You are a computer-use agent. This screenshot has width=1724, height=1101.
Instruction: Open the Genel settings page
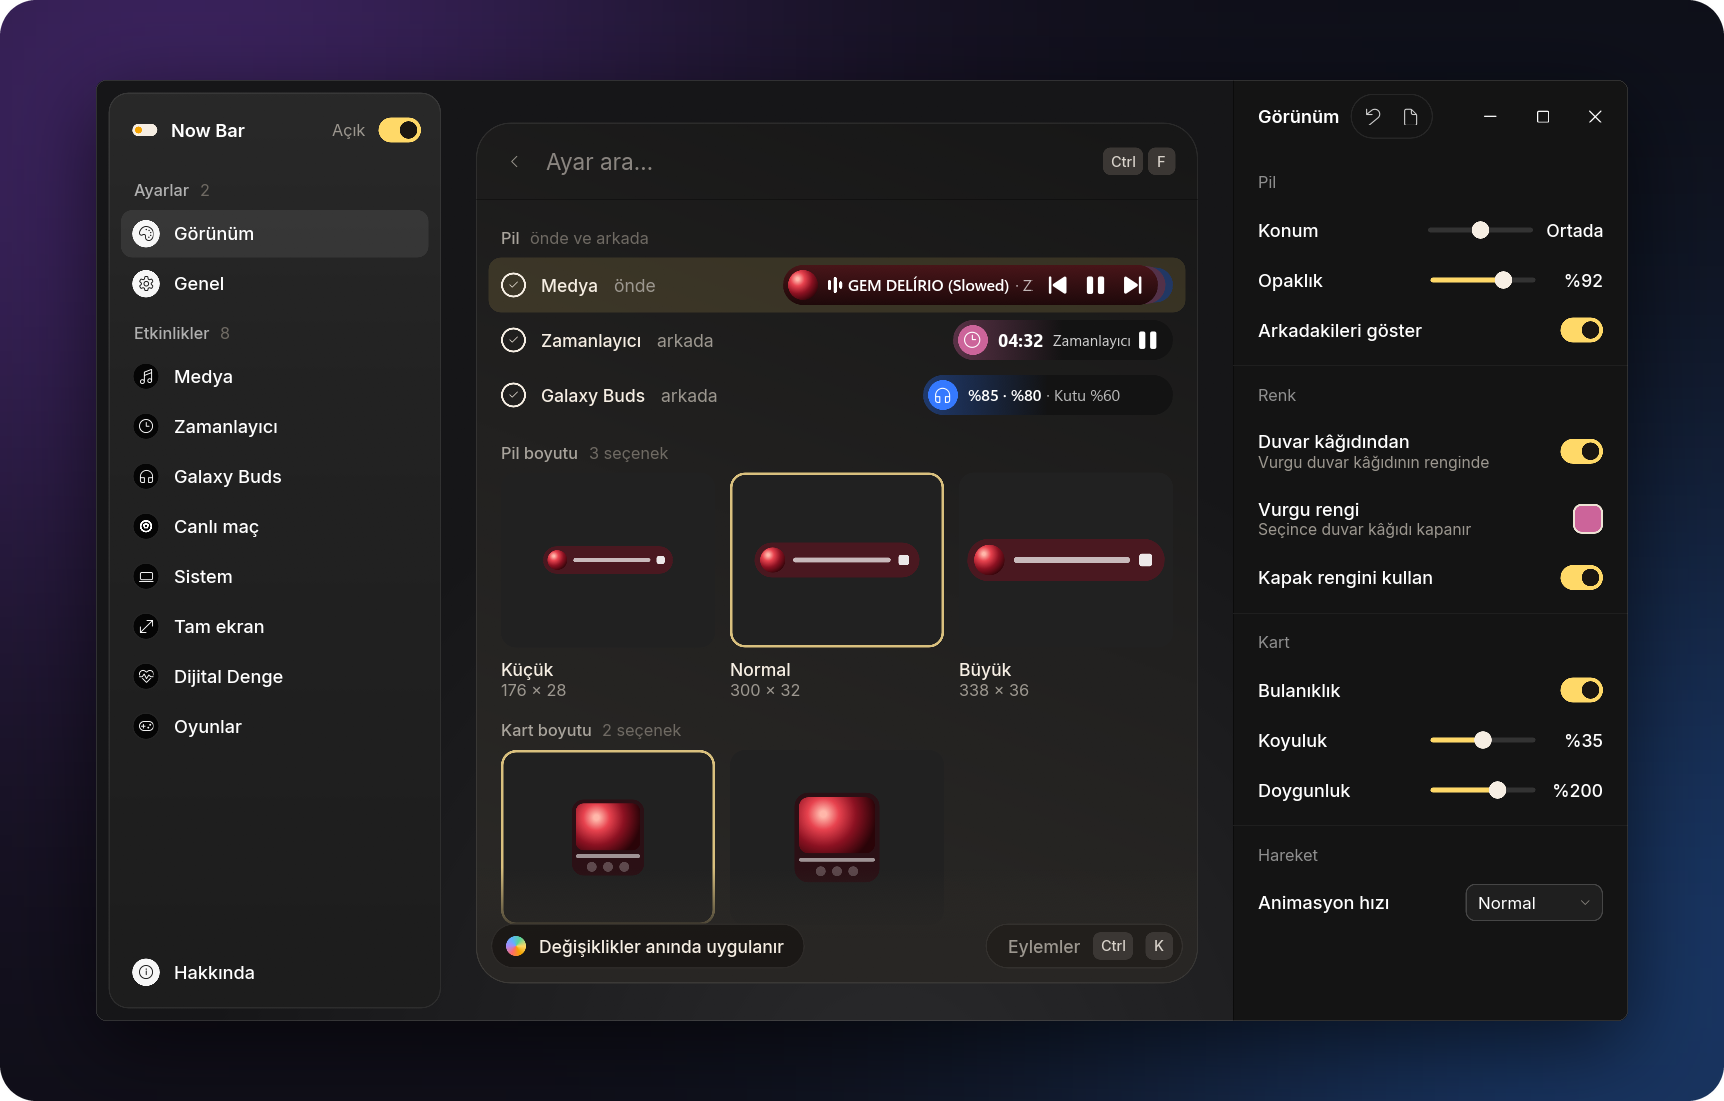(275, 283)
